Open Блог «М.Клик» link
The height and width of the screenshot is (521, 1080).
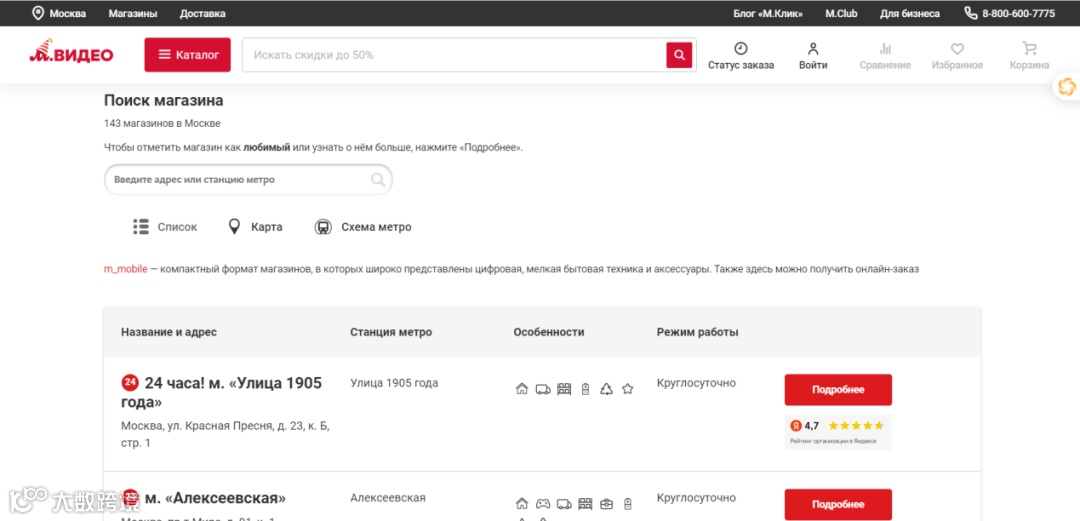coord(768,14)
